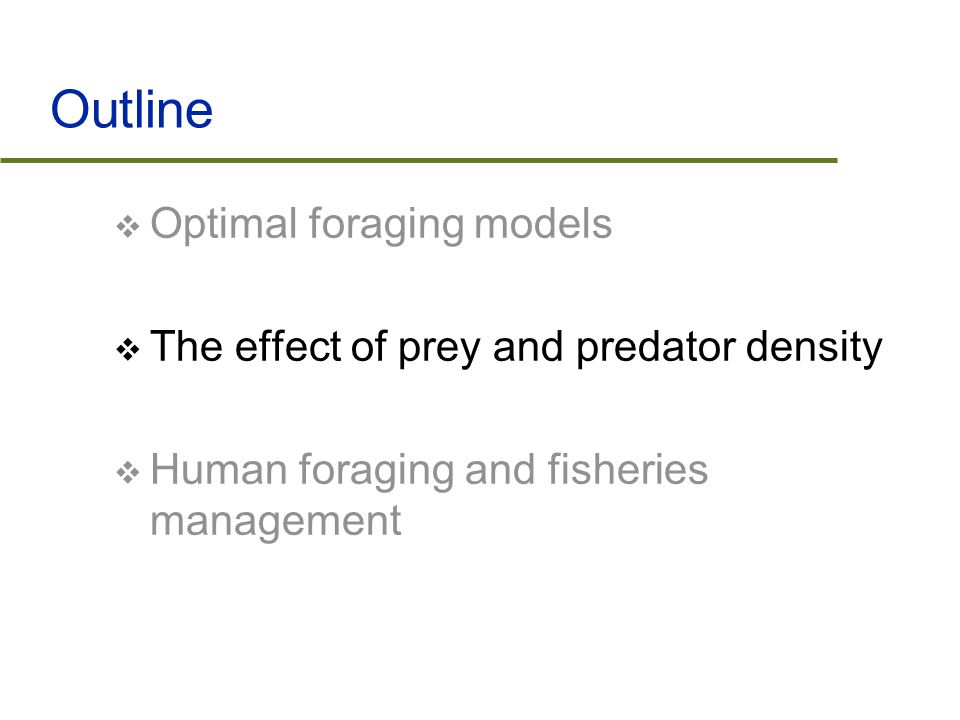Click the black diamond bullet beside The effect
The width and height of the screenshot is (960, 720).
click(128, 350)
